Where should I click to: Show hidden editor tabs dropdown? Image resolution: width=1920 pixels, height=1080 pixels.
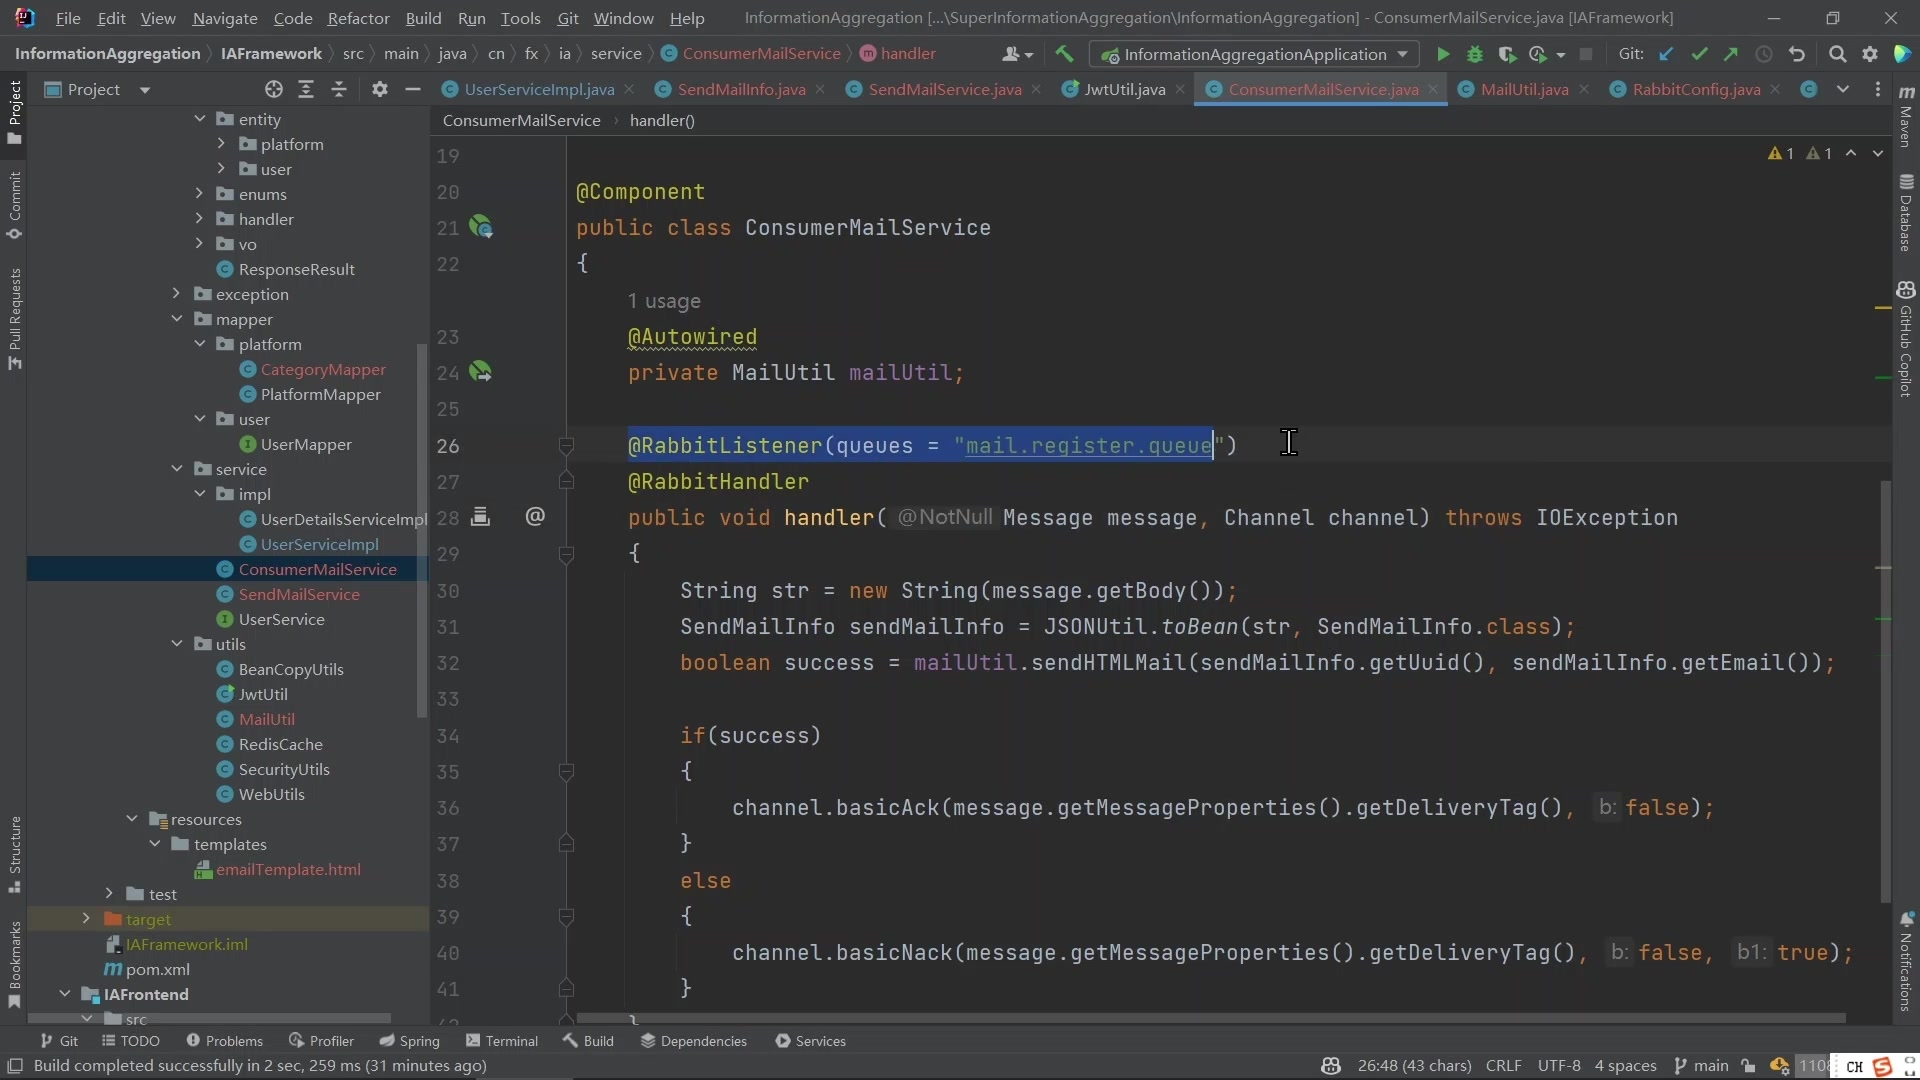pyautogui.click(x=1842, y=89)
